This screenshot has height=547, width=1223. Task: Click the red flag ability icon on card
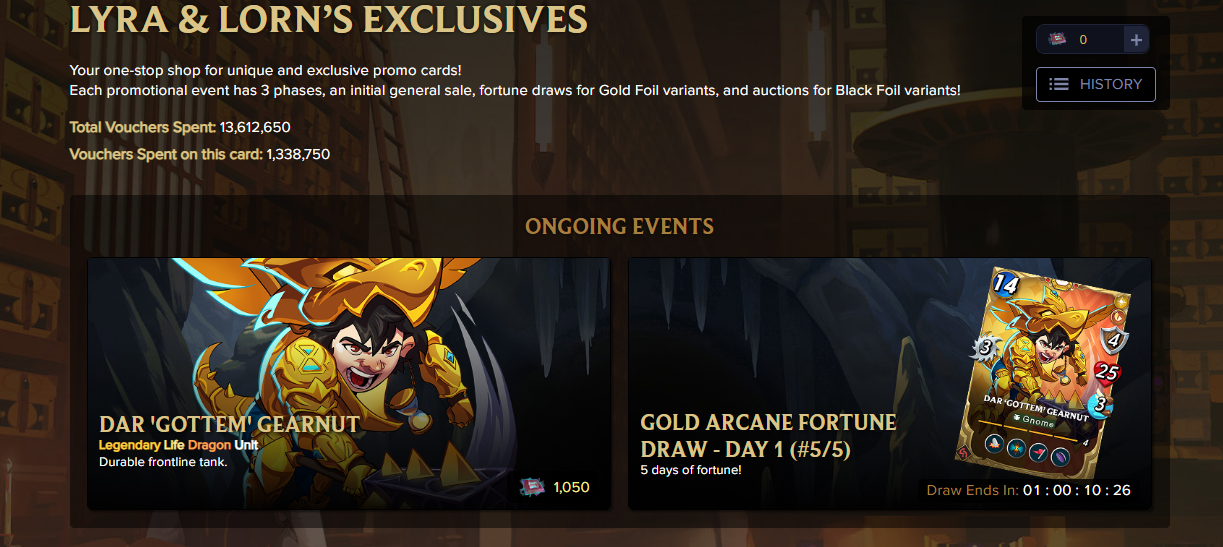pyautogui.click(x=1040, y=452)
